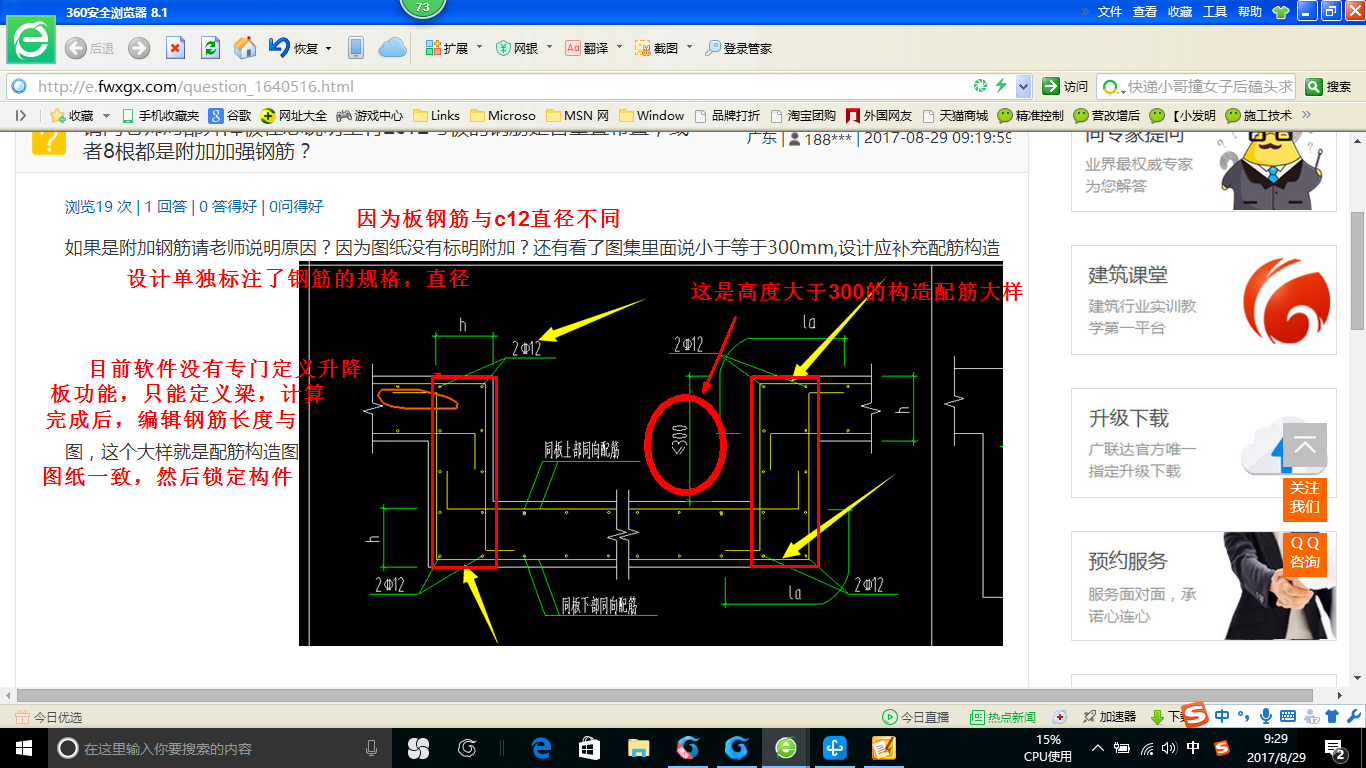Open the 扩展 extensions button
Image resolution: width=1366 pixels, height=768 pixels.
[x=447, y=48]
